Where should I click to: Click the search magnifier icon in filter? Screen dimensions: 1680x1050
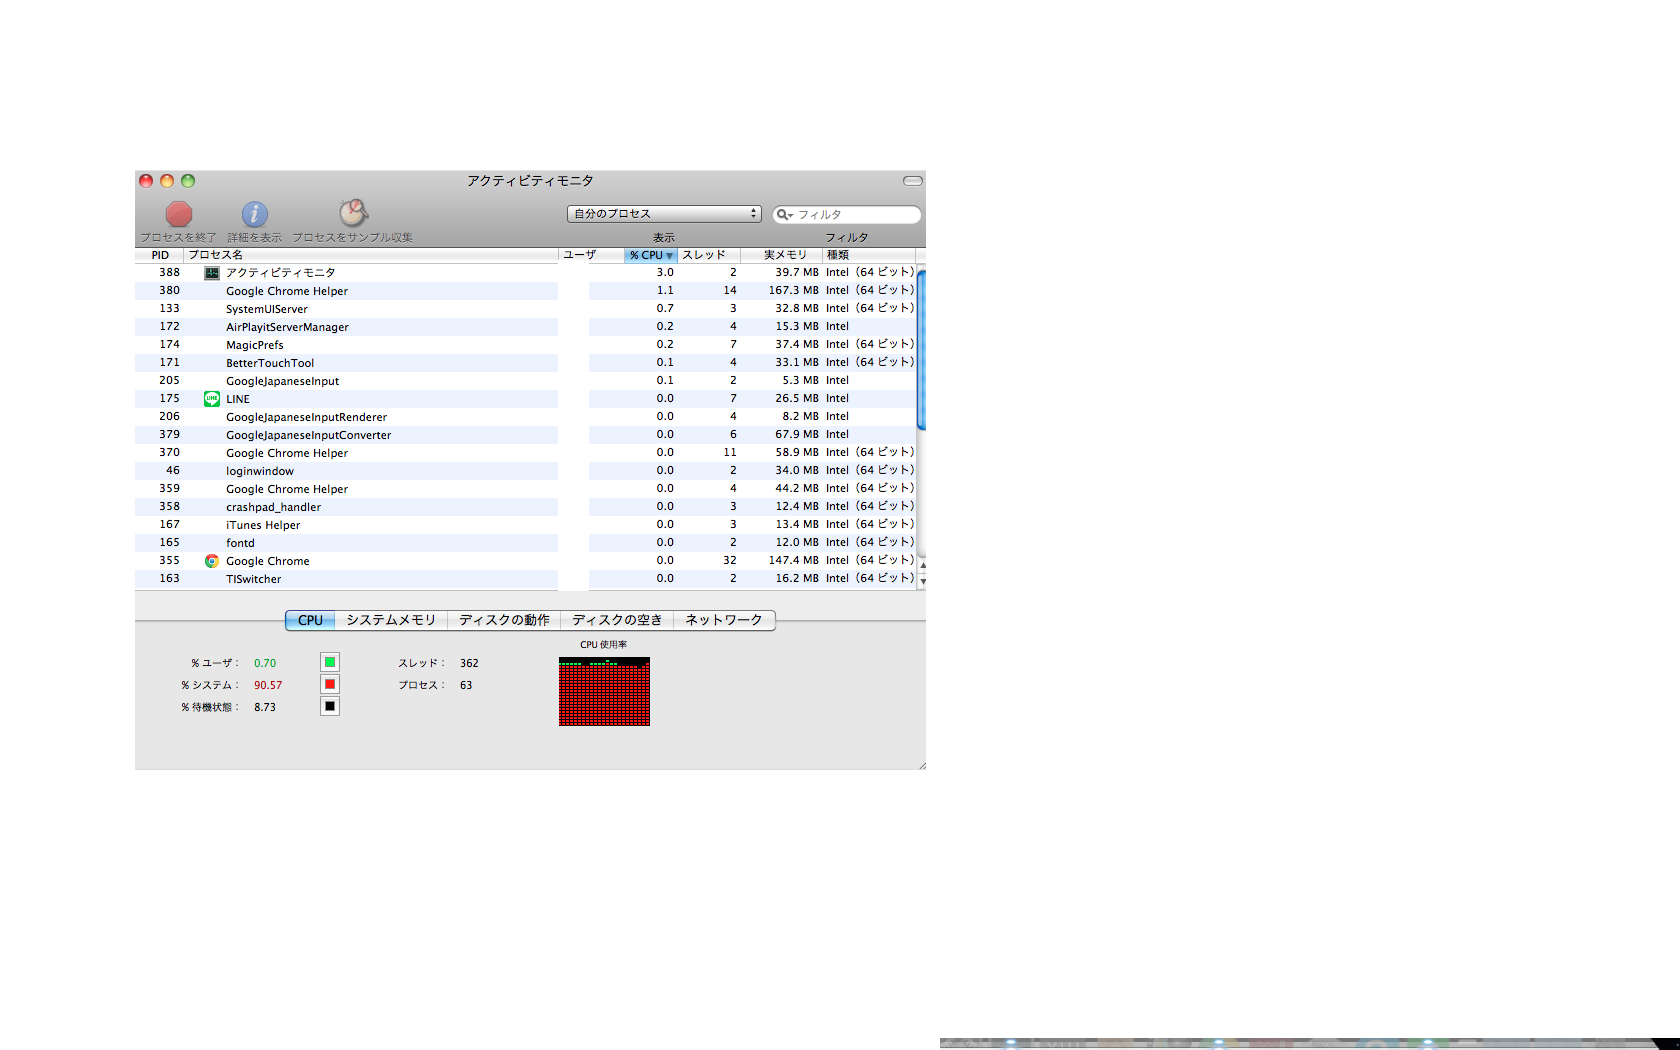(x=784, y=215)
